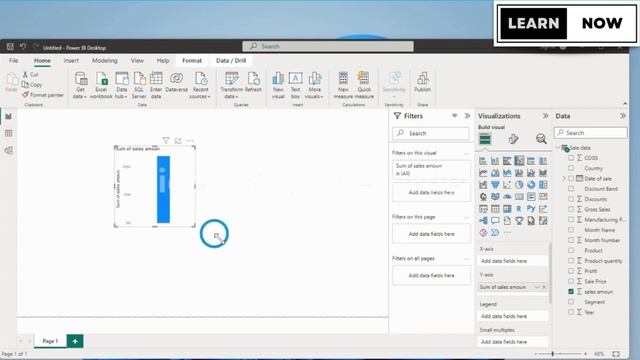
Task: Switch to Table view in left sidebar
Action: click(x=8, y=133)
